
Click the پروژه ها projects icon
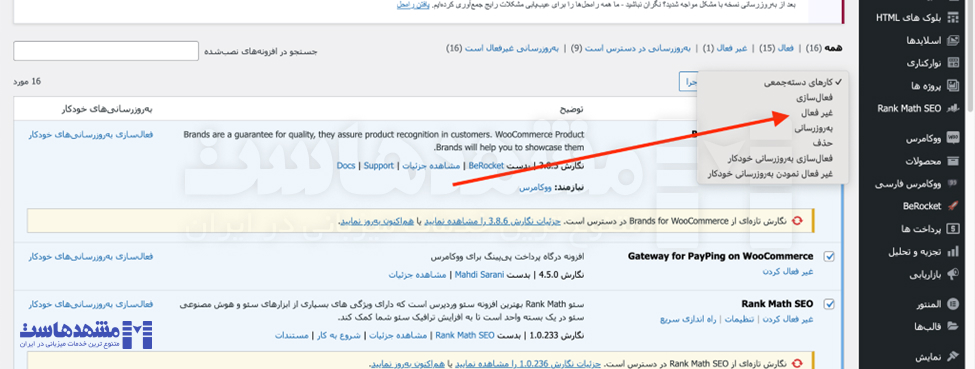click(x=952, y=85)
